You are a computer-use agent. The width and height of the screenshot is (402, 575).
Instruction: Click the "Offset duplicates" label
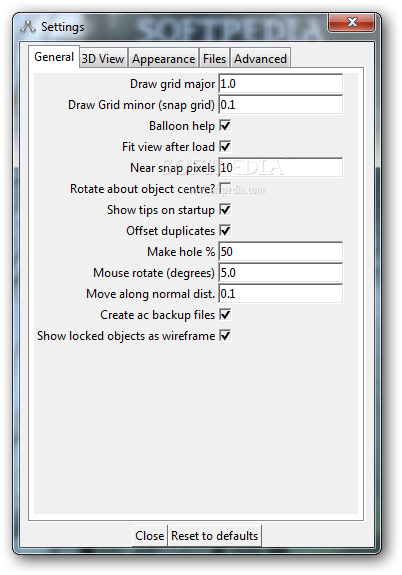[171, 231]
